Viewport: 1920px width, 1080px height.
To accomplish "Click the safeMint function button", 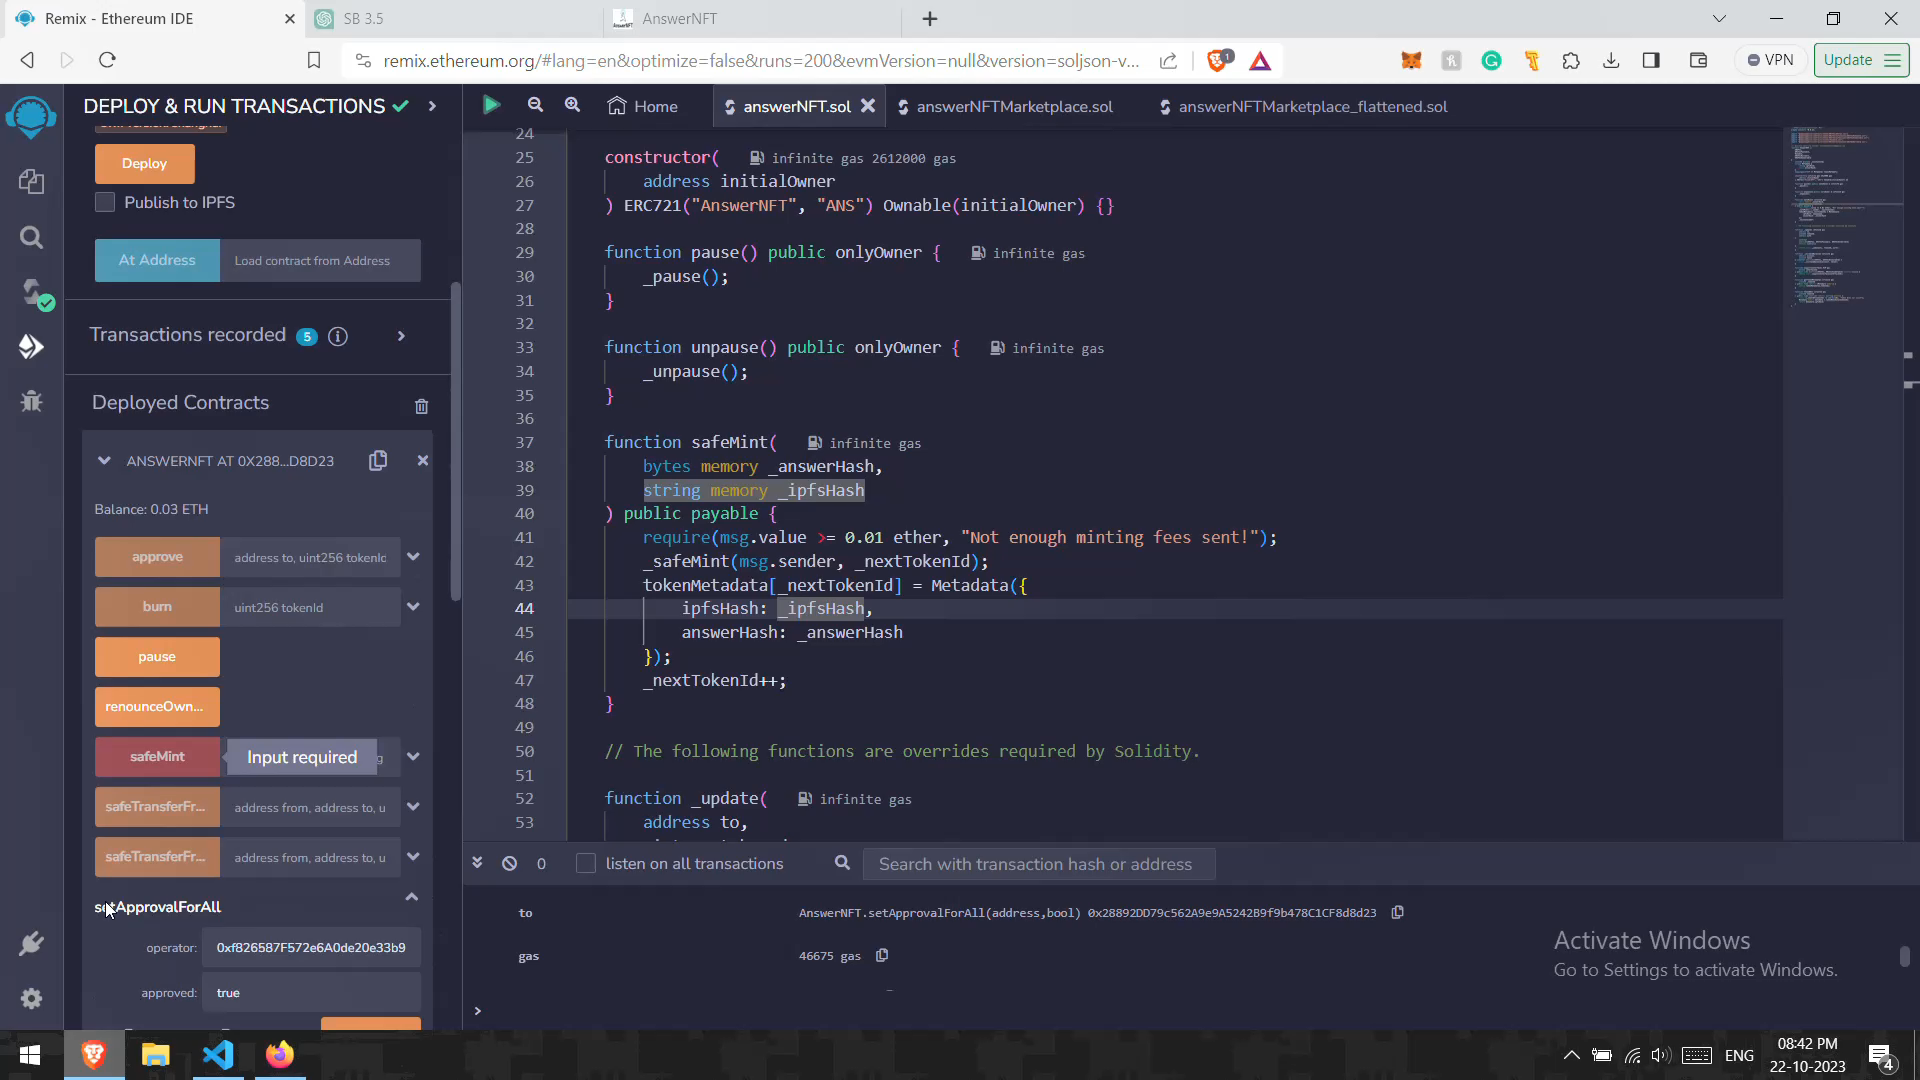I will (x=157, y=757).
